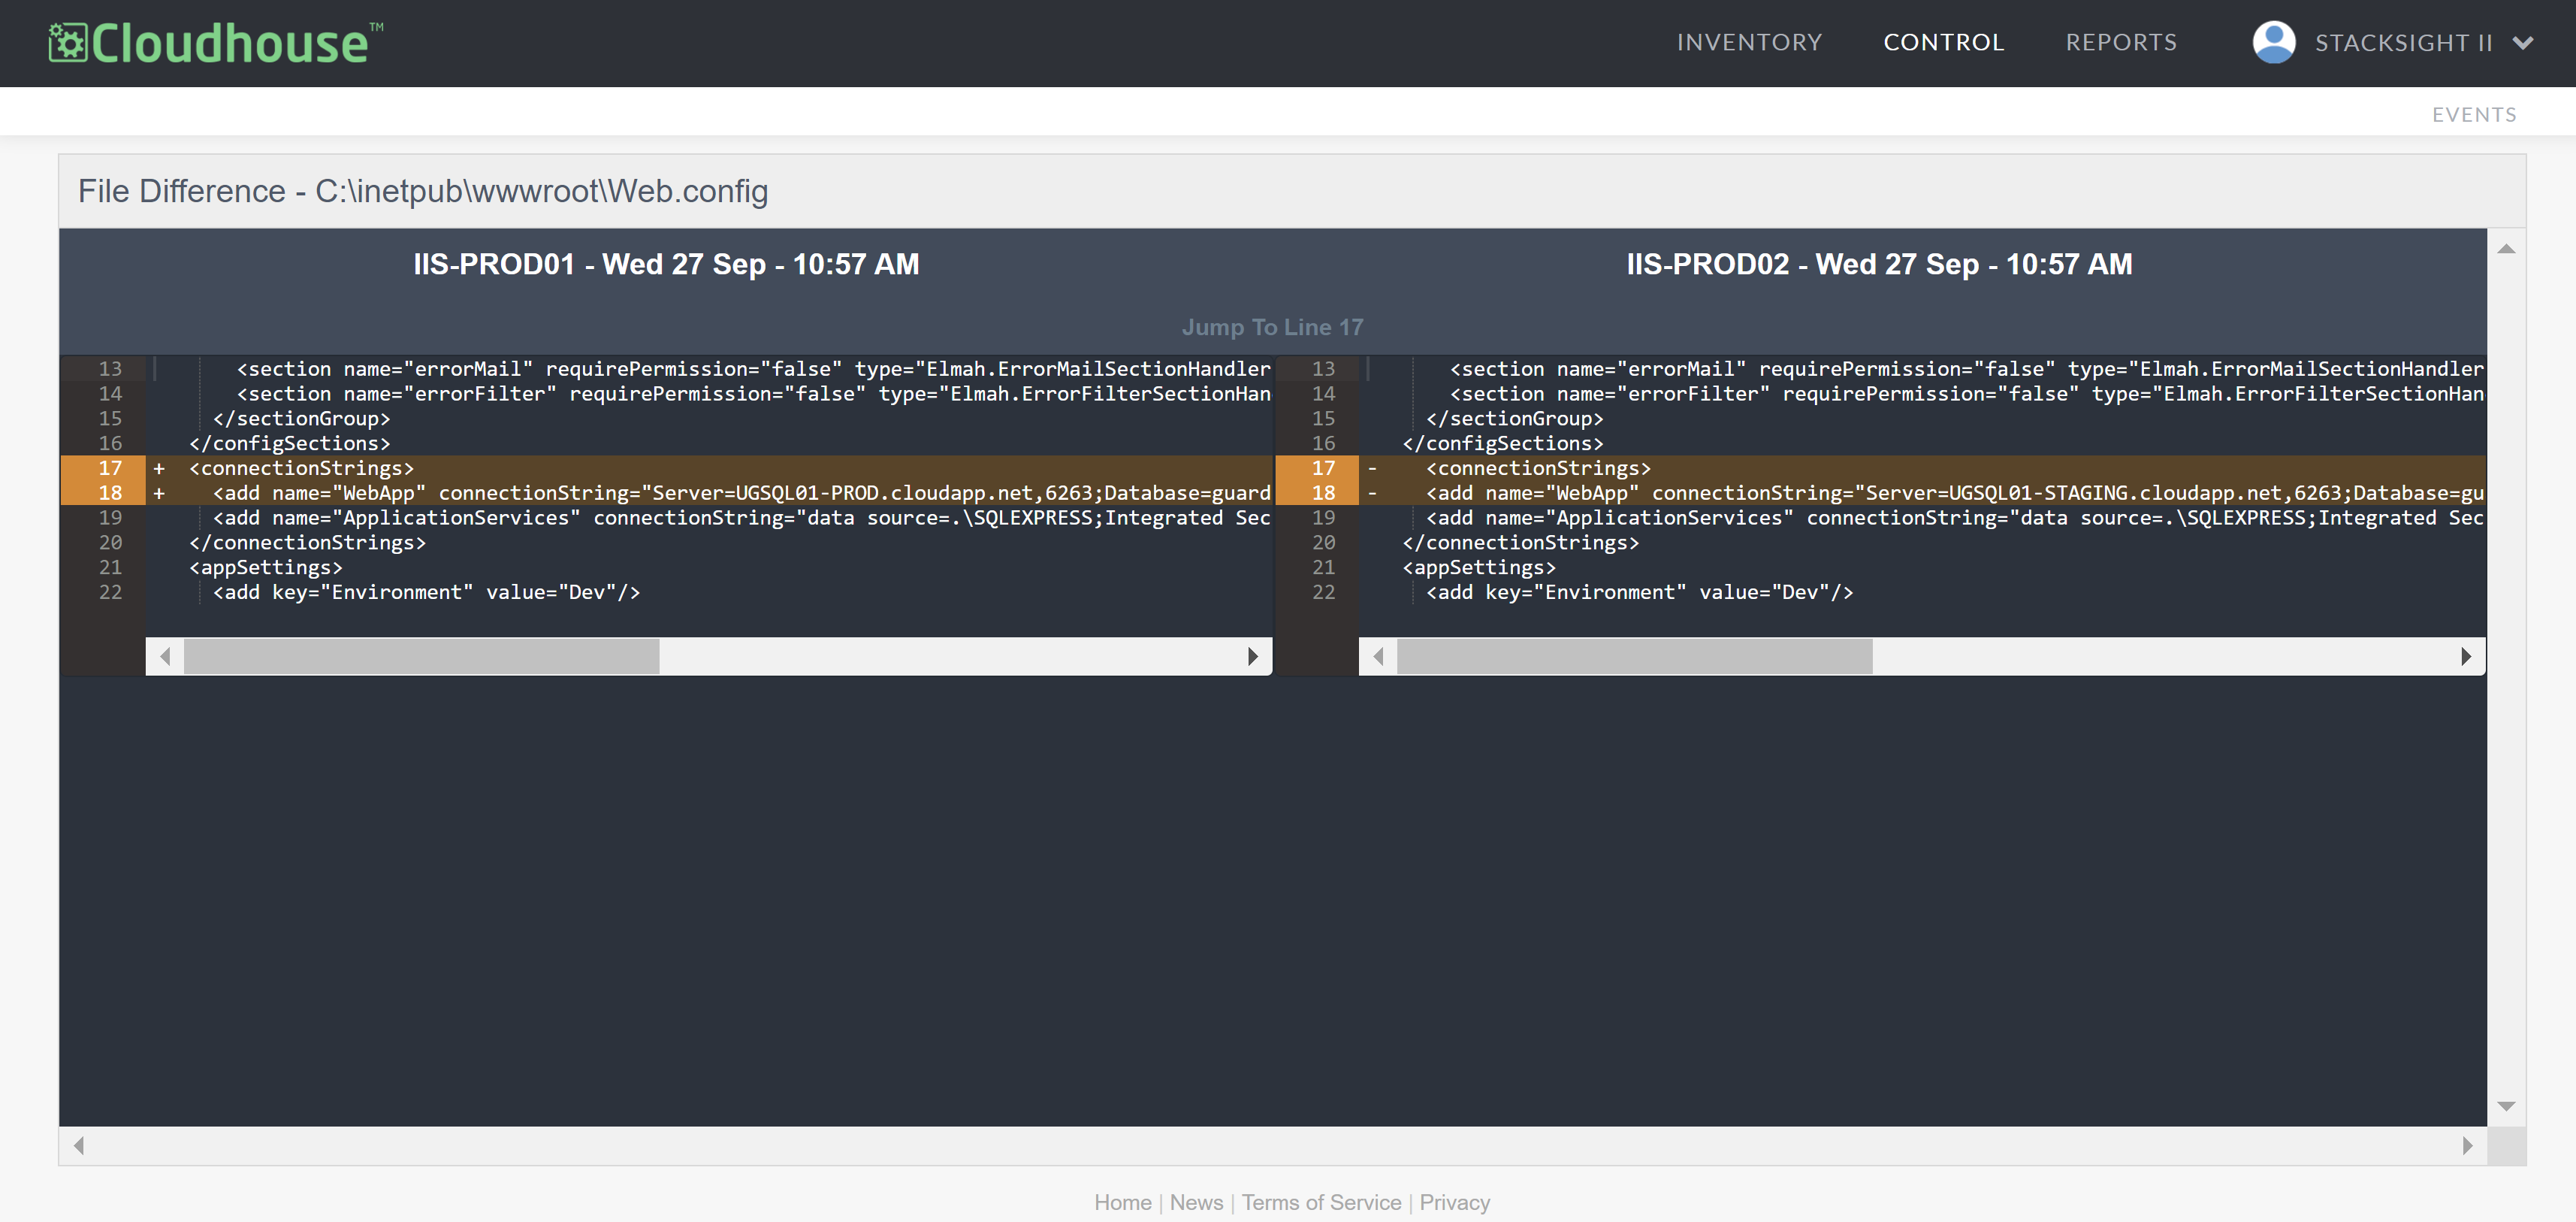This screenshot has height=1222, width=2576.
Task: Click right pane ApplicationServices line 19
Action: coord(1955,518)
